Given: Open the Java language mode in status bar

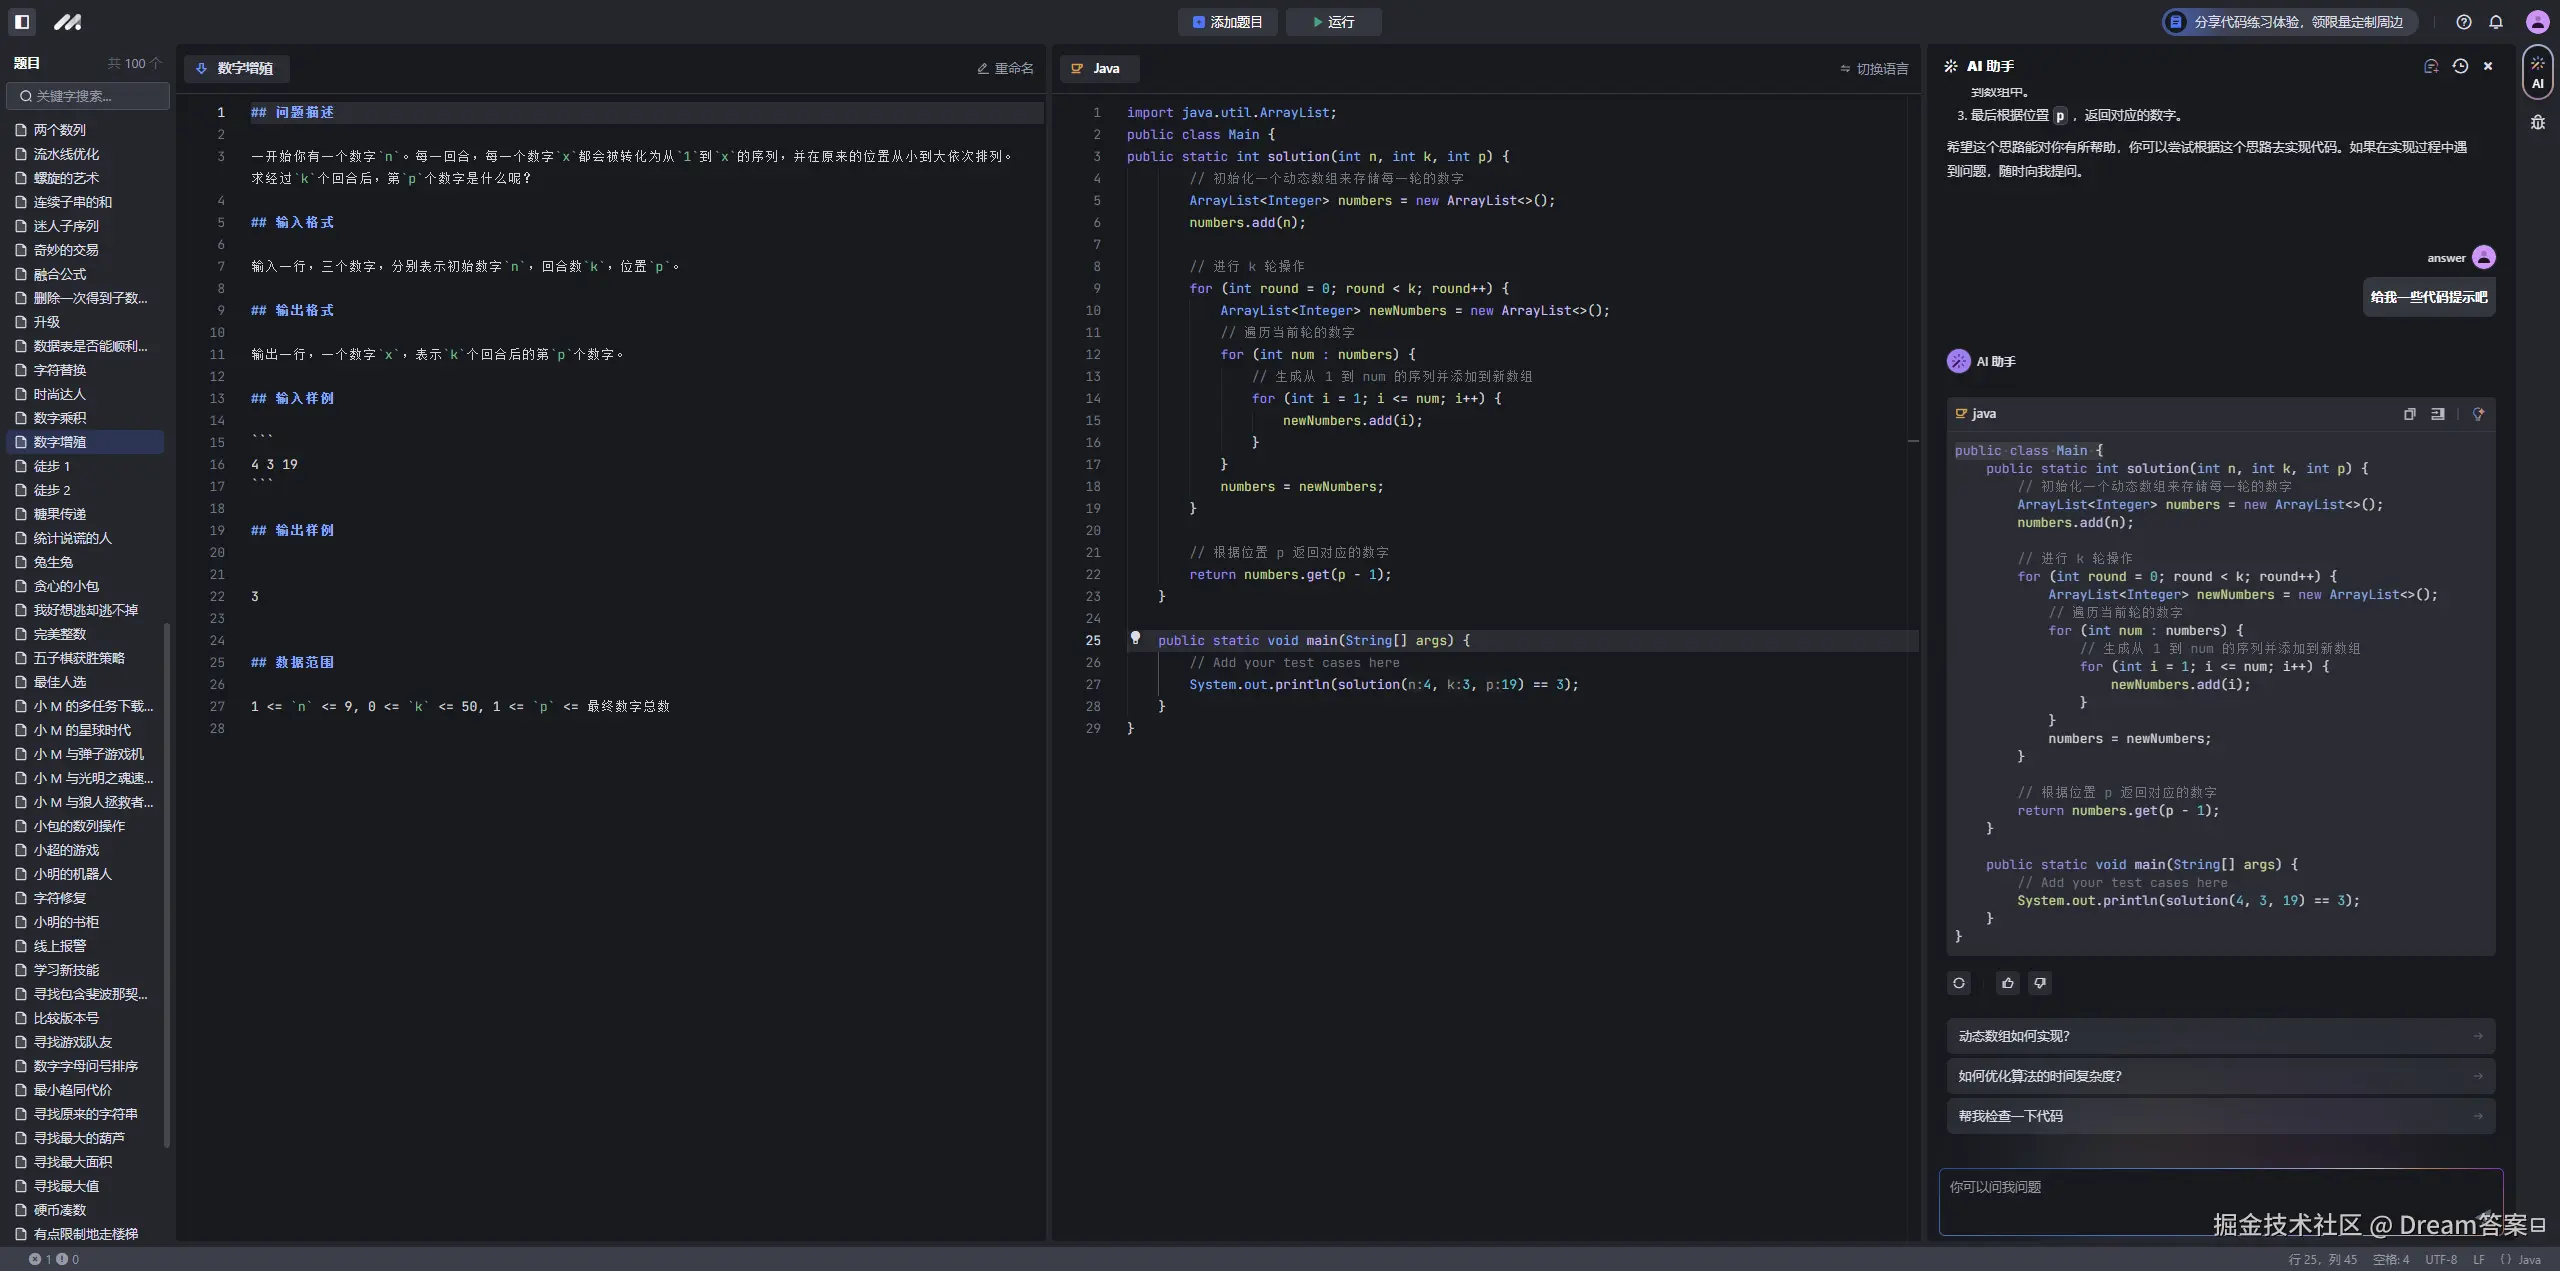Looking at the screenshot, I should [2521, 1259].
